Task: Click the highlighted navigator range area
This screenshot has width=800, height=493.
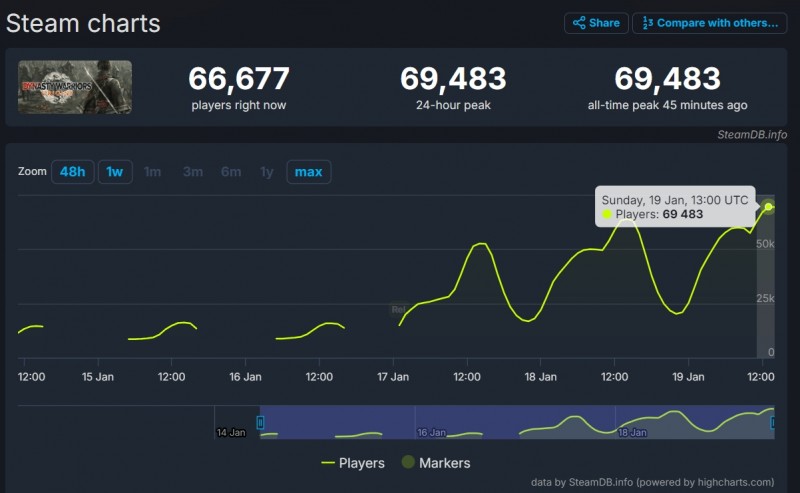Action: tap(515, 422)
